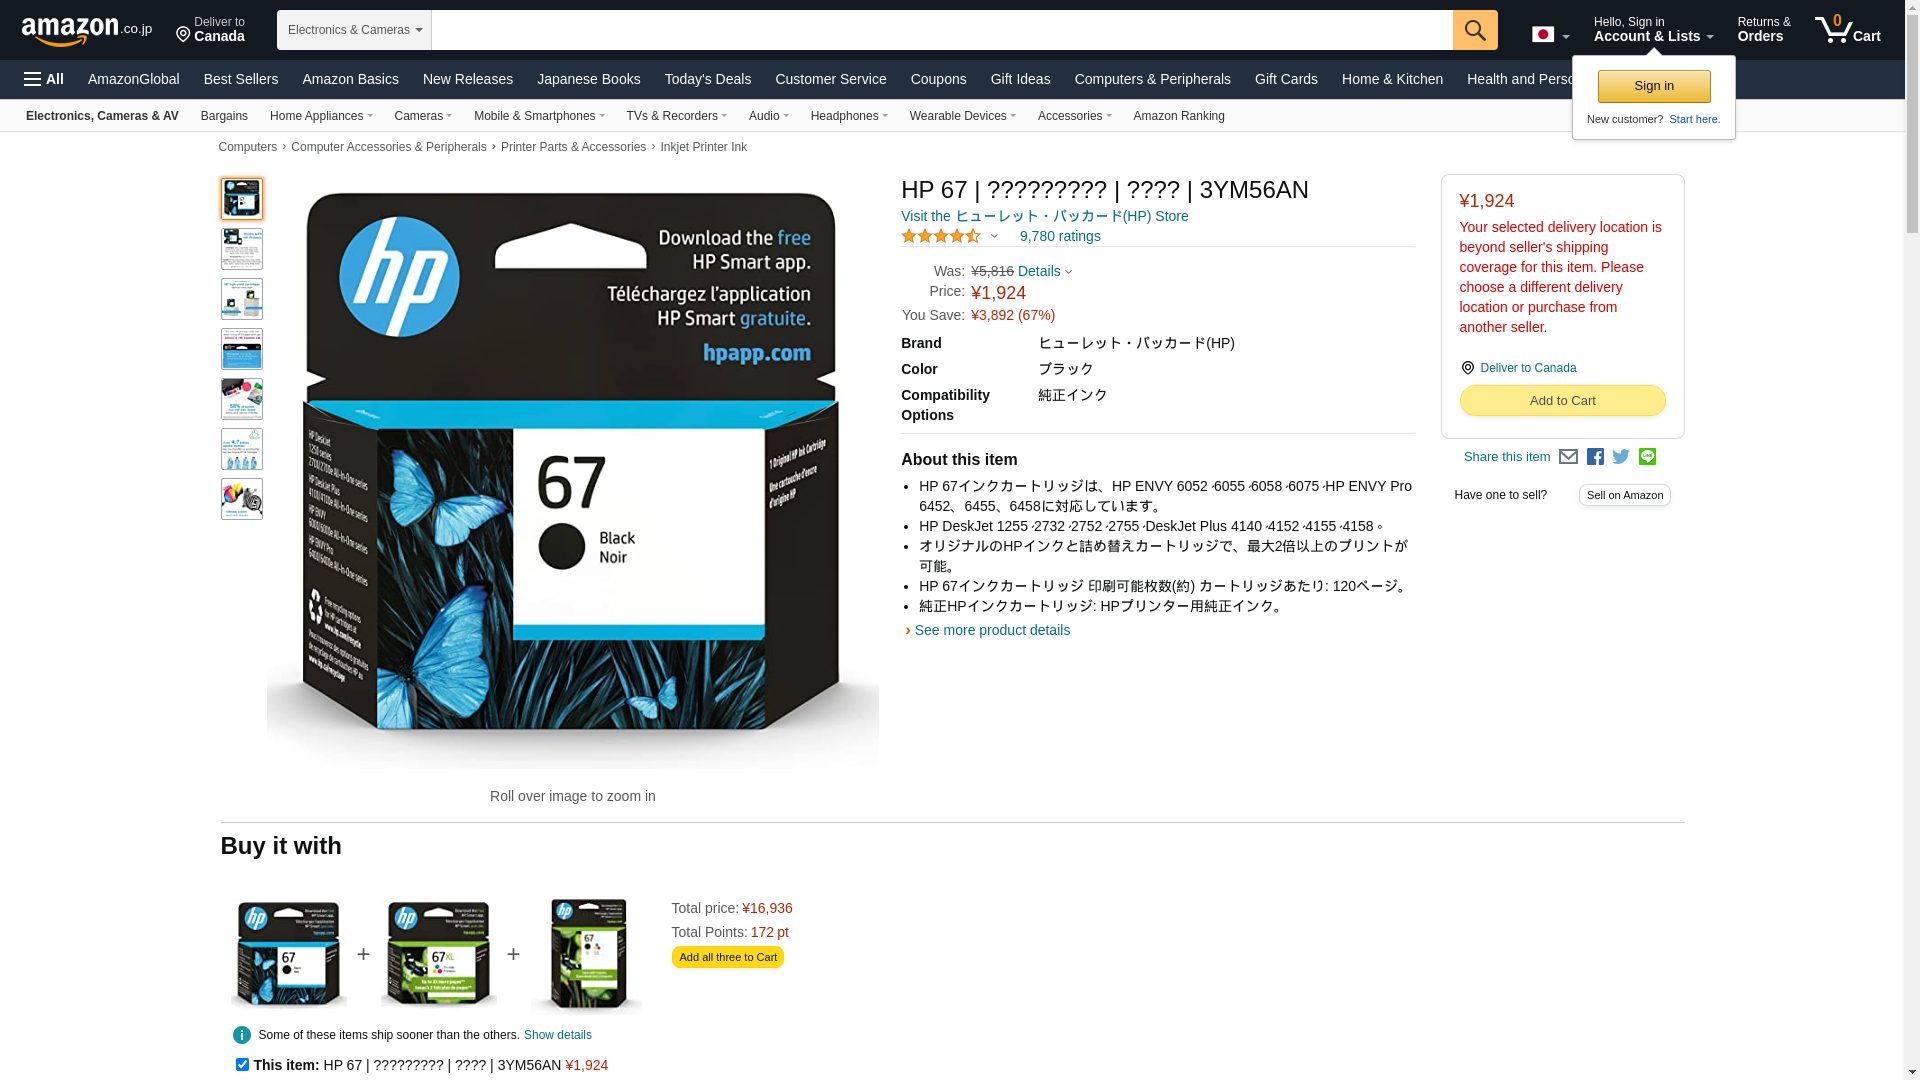
Task: Click the yellow Sign in button
Action: tap(1654, 87)
